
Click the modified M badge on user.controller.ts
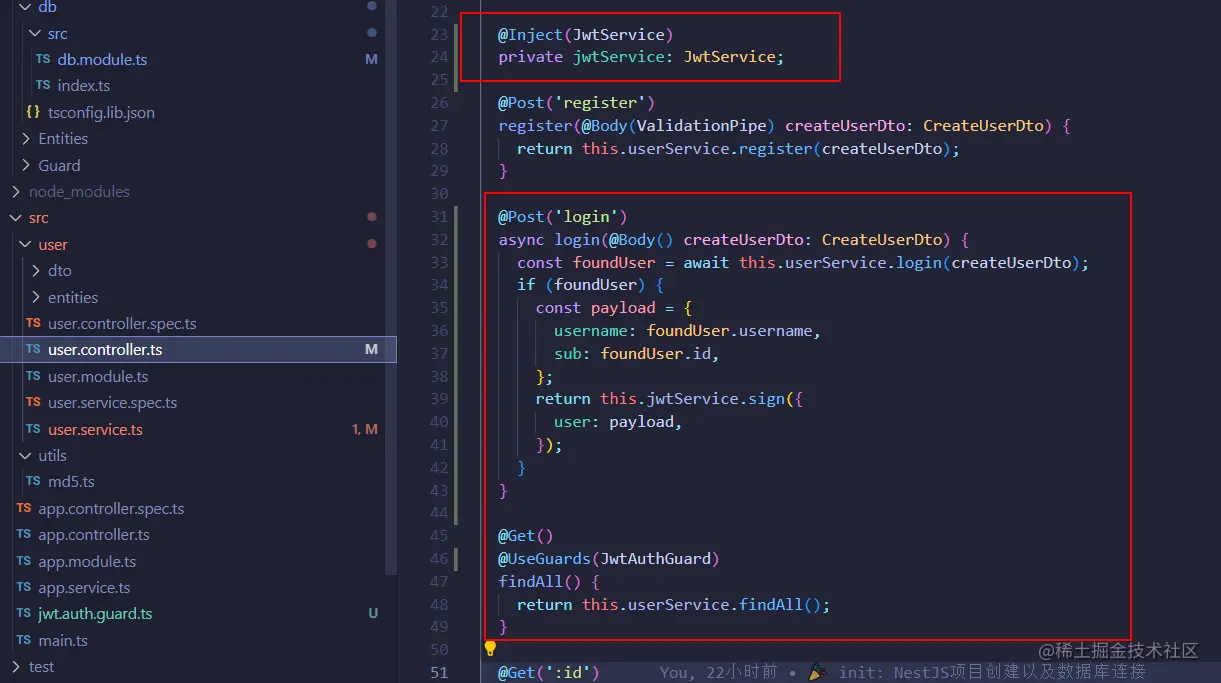coord(371,350)
